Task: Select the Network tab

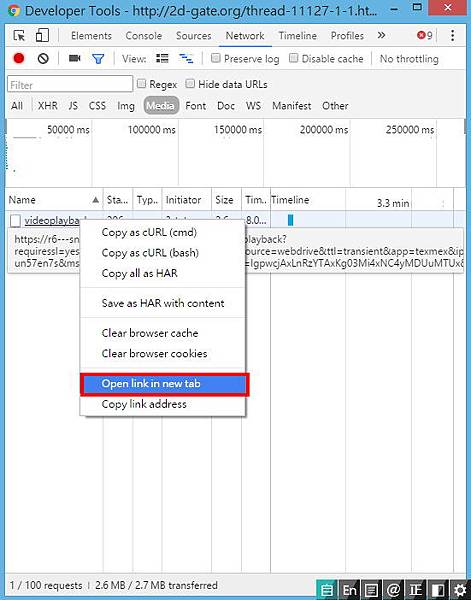Action: click(x=245, y=36)
